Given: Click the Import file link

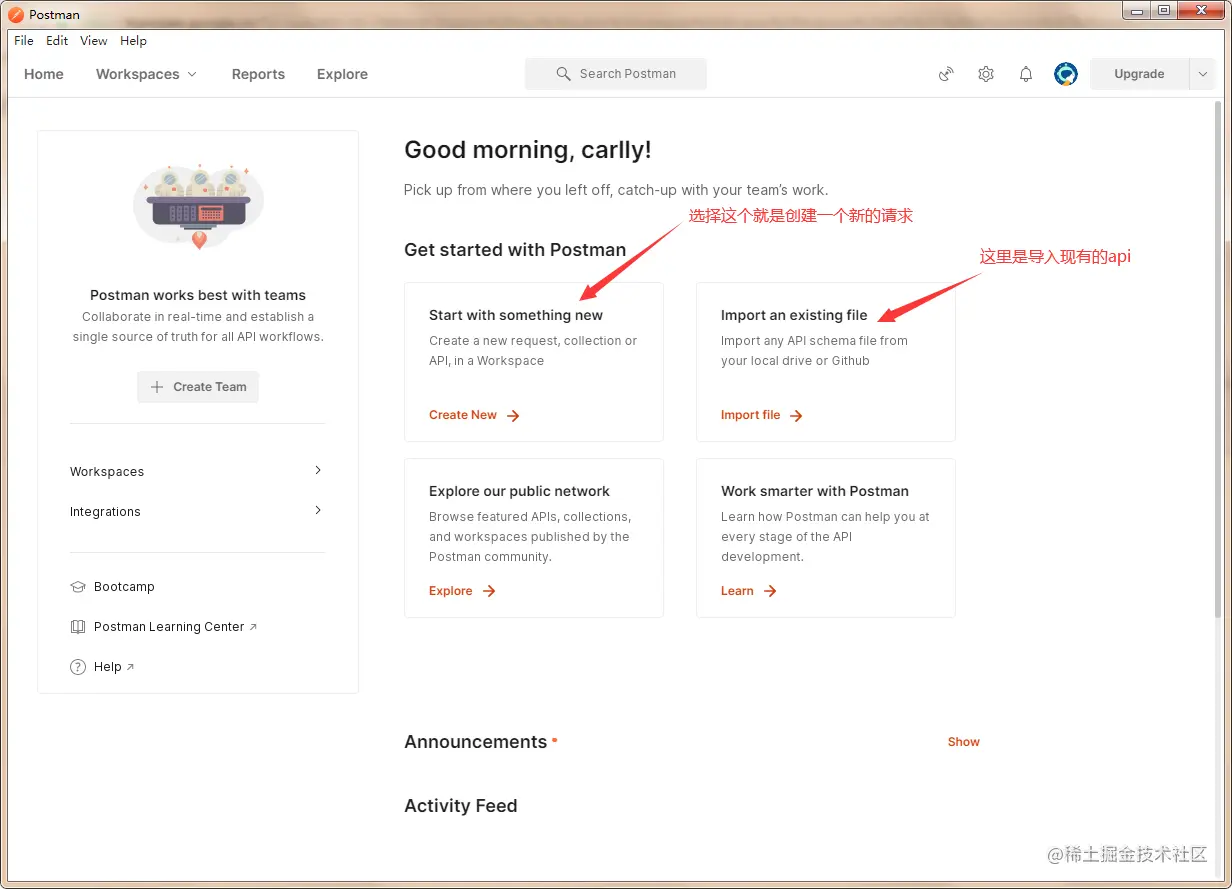Looking at the screenshot, I should click(x=750, y=415).
